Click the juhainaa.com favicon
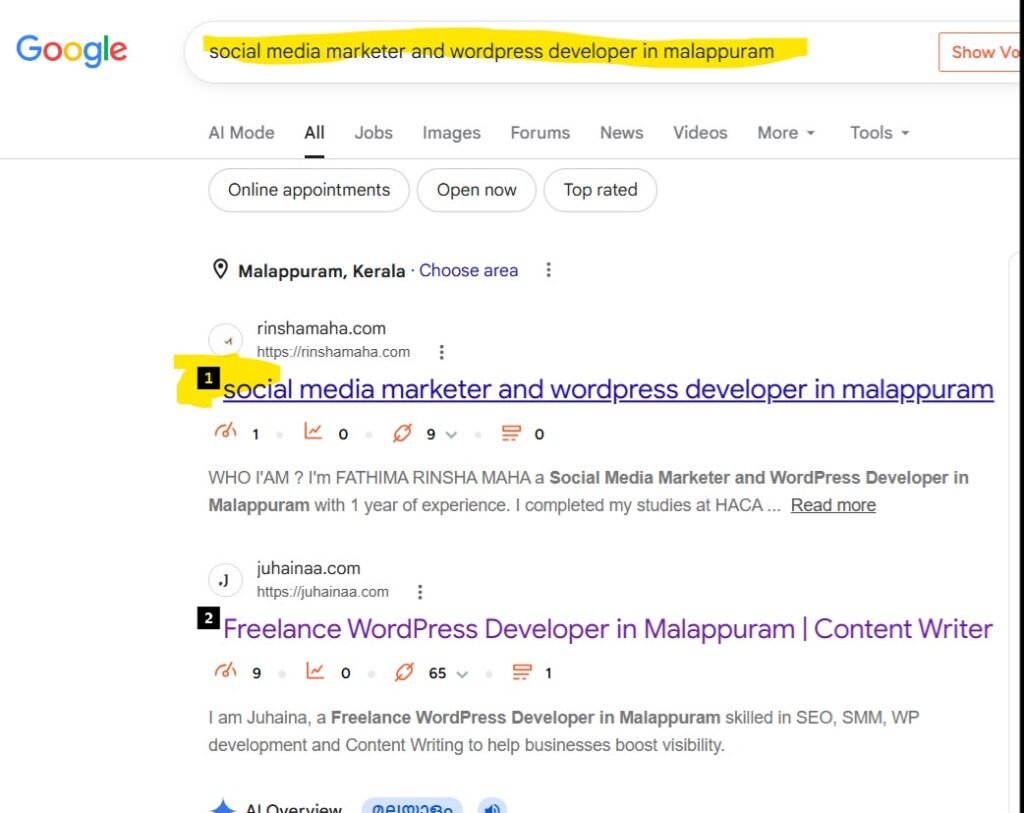Screen dimensions: 1024x813 coord(225,580)
